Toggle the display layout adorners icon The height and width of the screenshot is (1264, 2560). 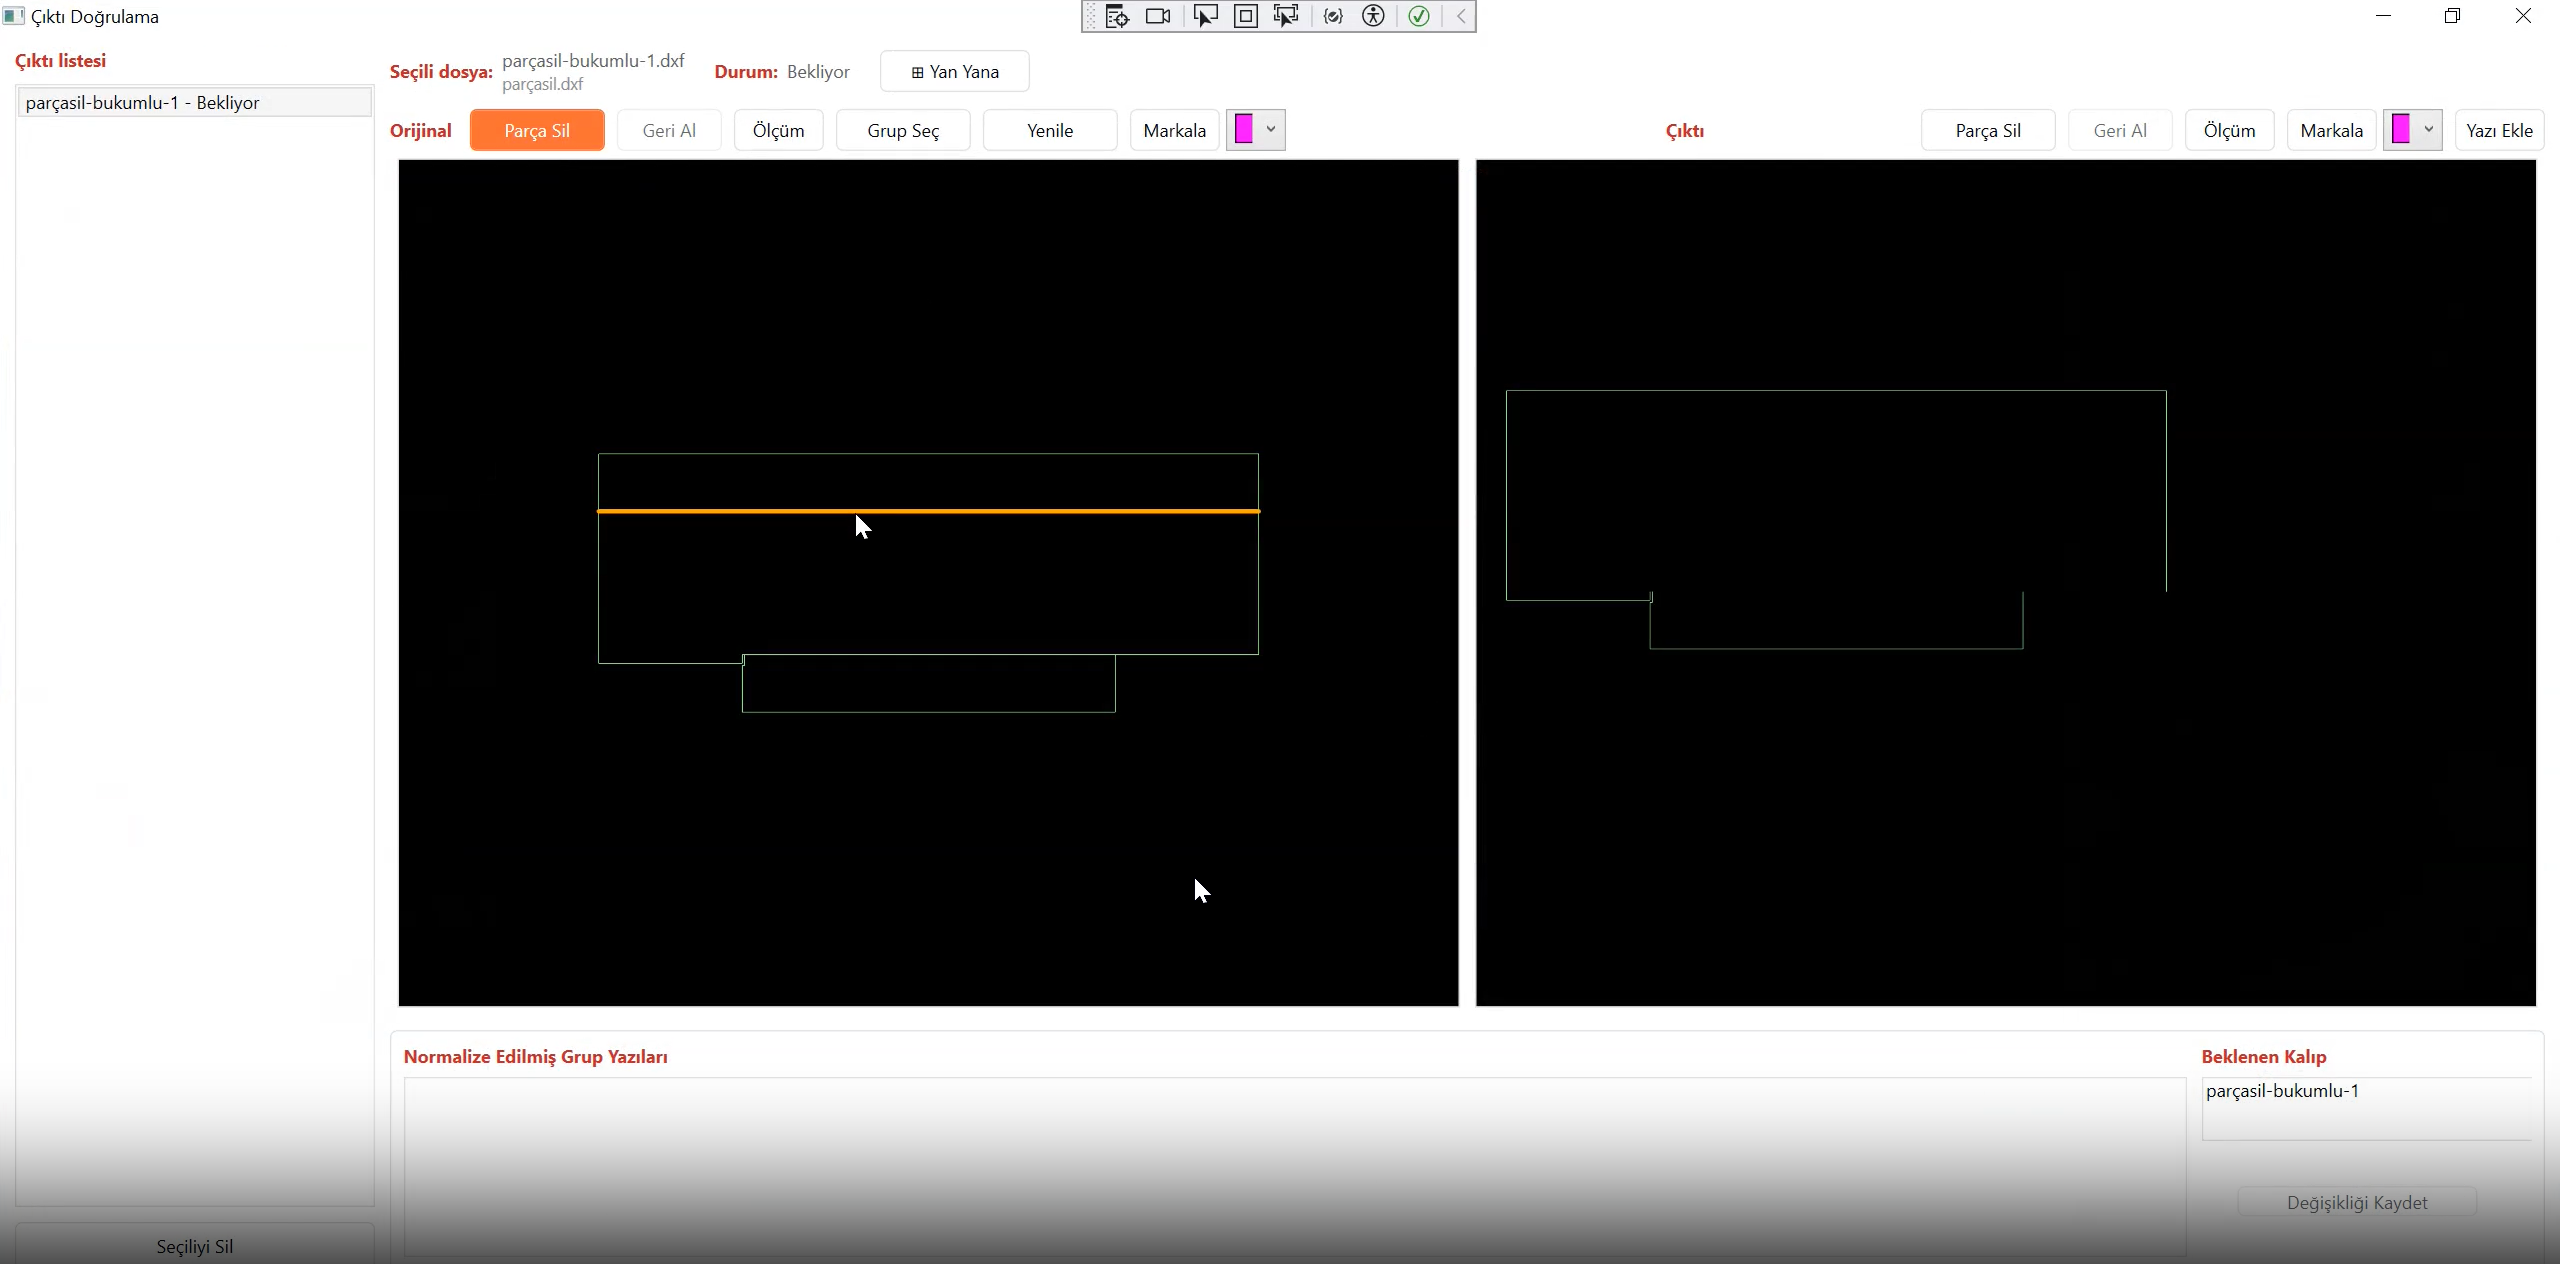click(1246, 16)
